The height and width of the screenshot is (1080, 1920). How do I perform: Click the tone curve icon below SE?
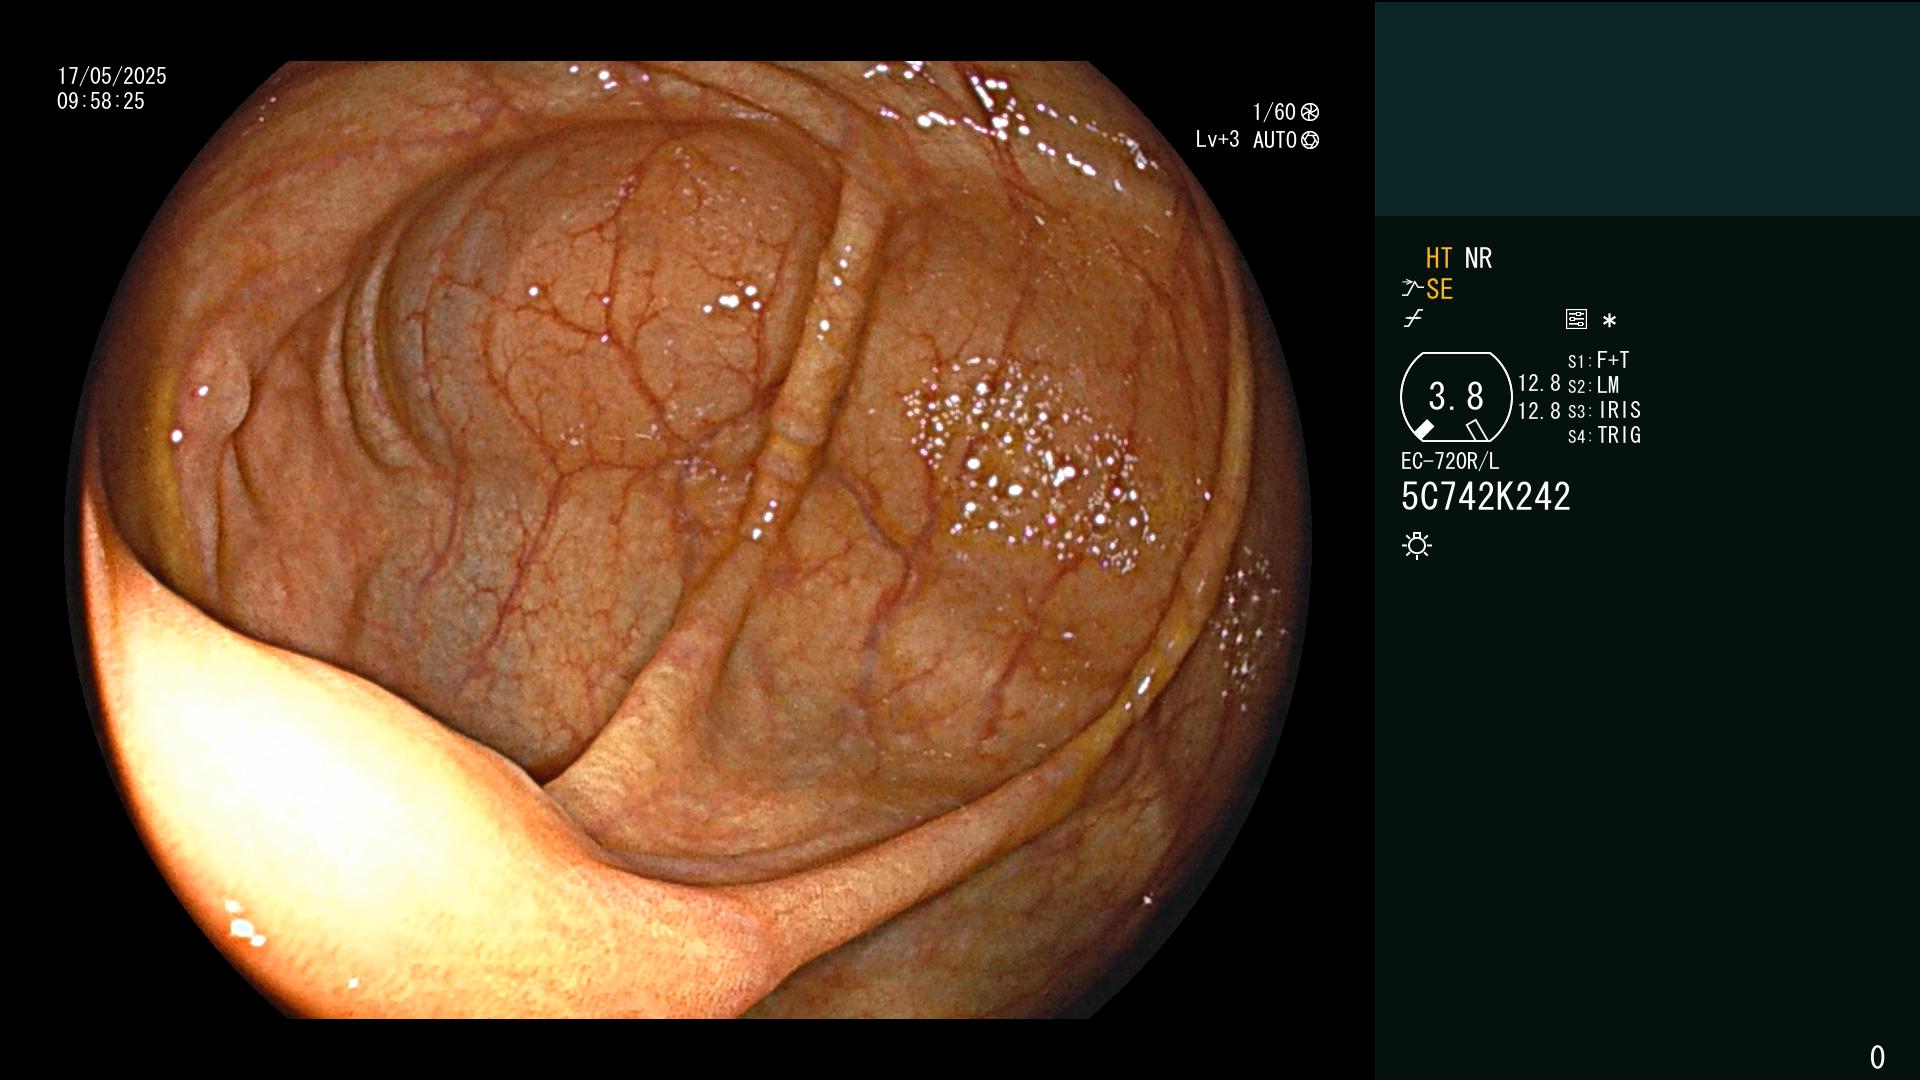click(1413, 319)
